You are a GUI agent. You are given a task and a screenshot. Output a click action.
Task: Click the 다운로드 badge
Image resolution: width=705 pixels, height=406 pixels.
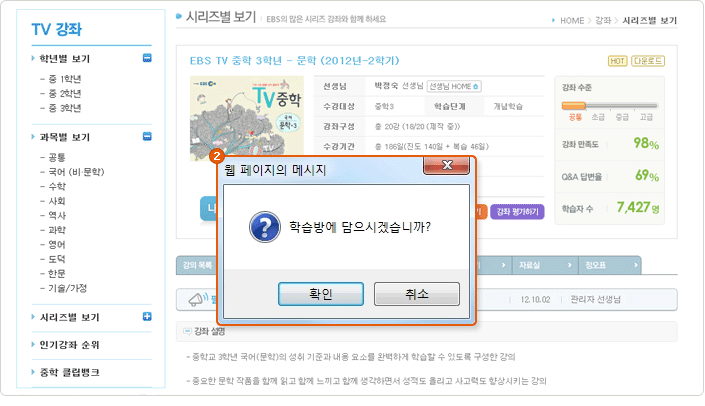pyautogui.click(x=648, y=61)
